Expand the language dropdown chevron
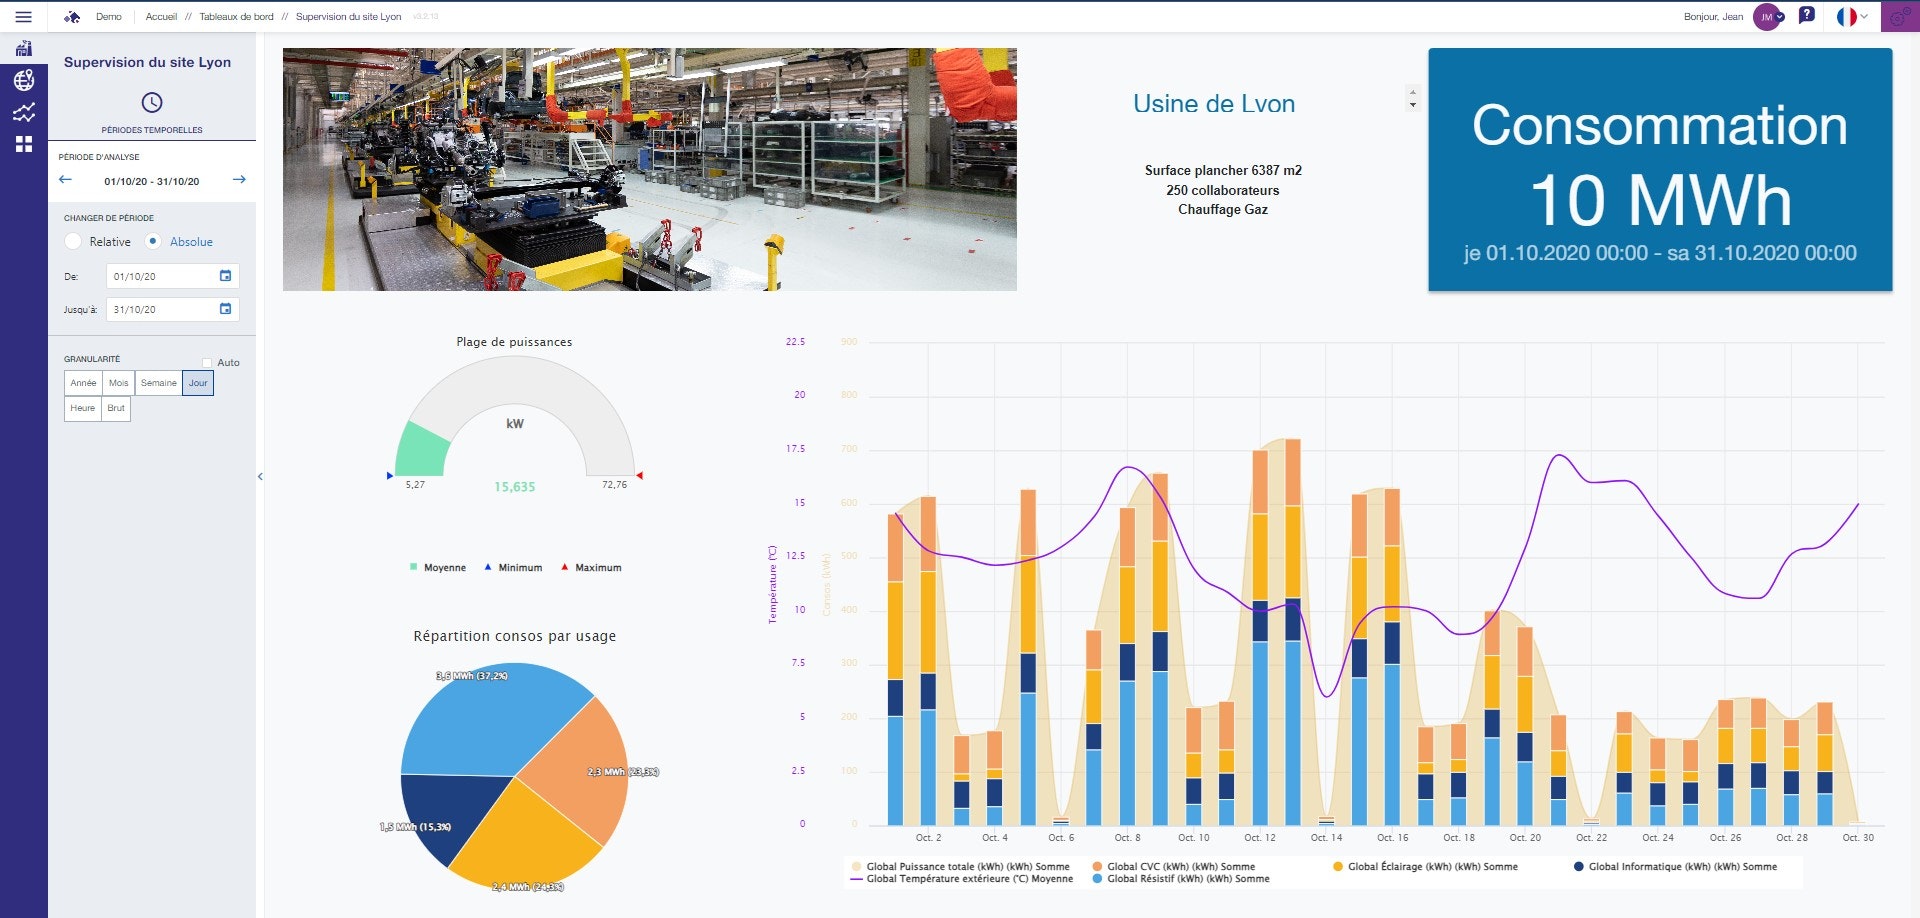Image resolution: width=1920 pixels, height=918 pixels. pos(1864,17)
